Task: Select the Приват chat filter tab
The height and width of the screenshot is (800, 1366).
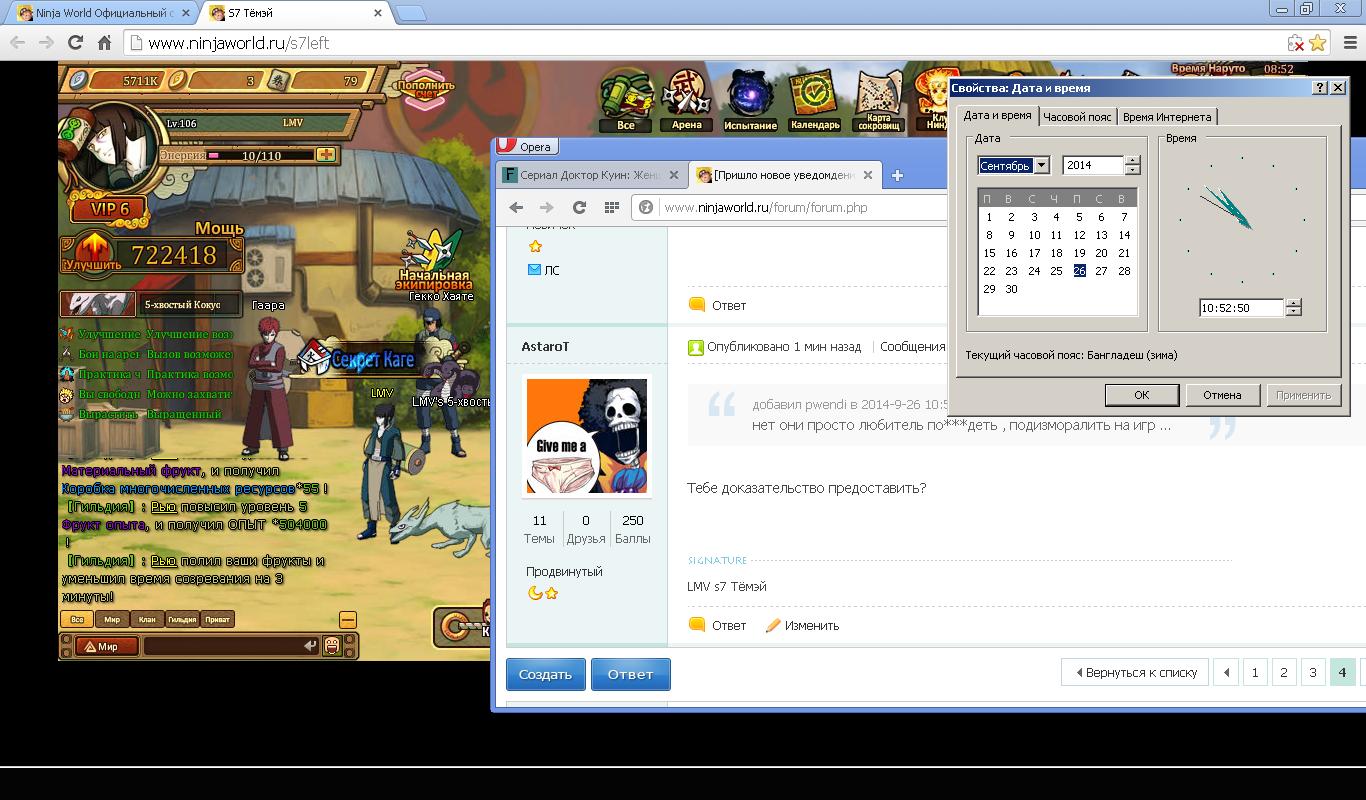Action: [217, 620]
